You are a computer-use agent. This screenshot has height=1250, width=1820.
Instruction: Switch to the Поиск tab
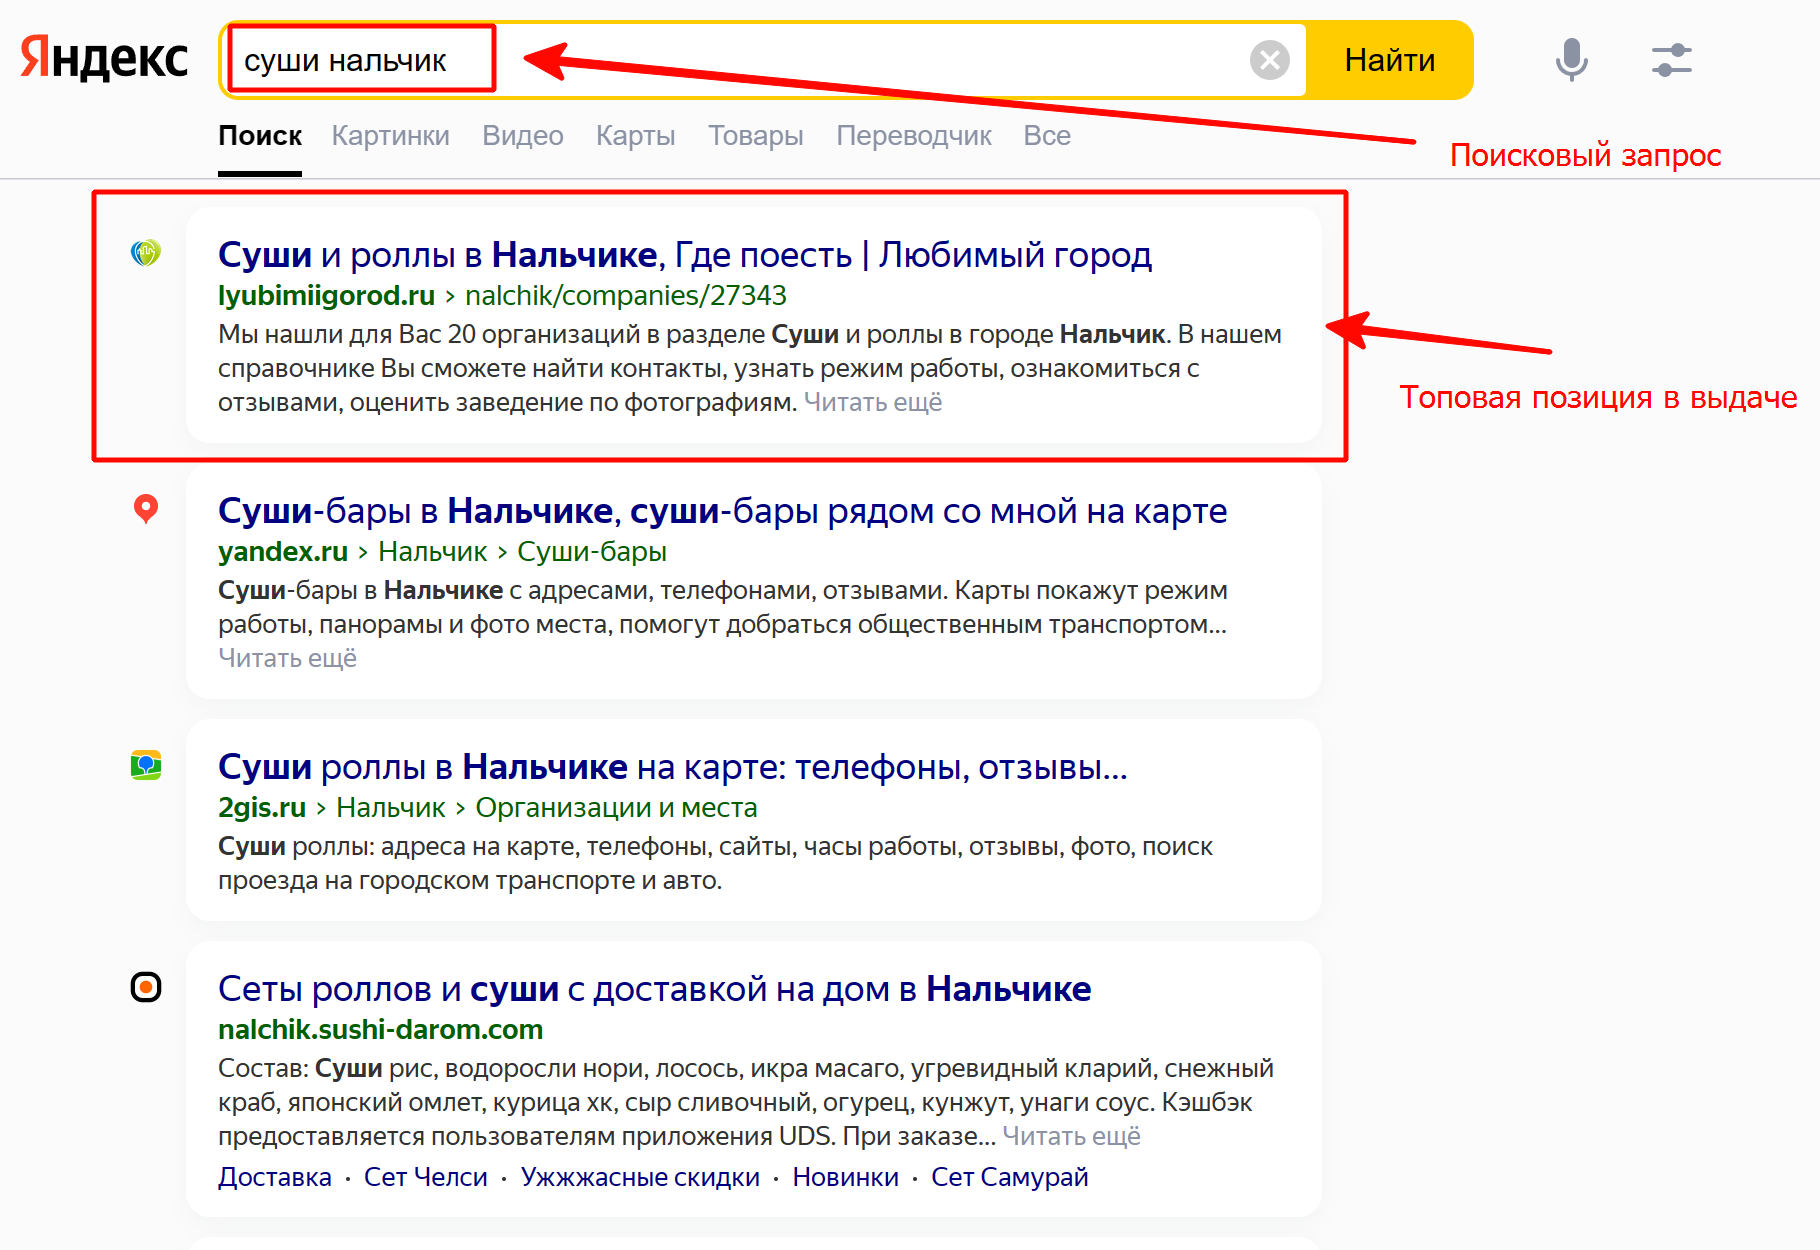(x=260, y=136)
